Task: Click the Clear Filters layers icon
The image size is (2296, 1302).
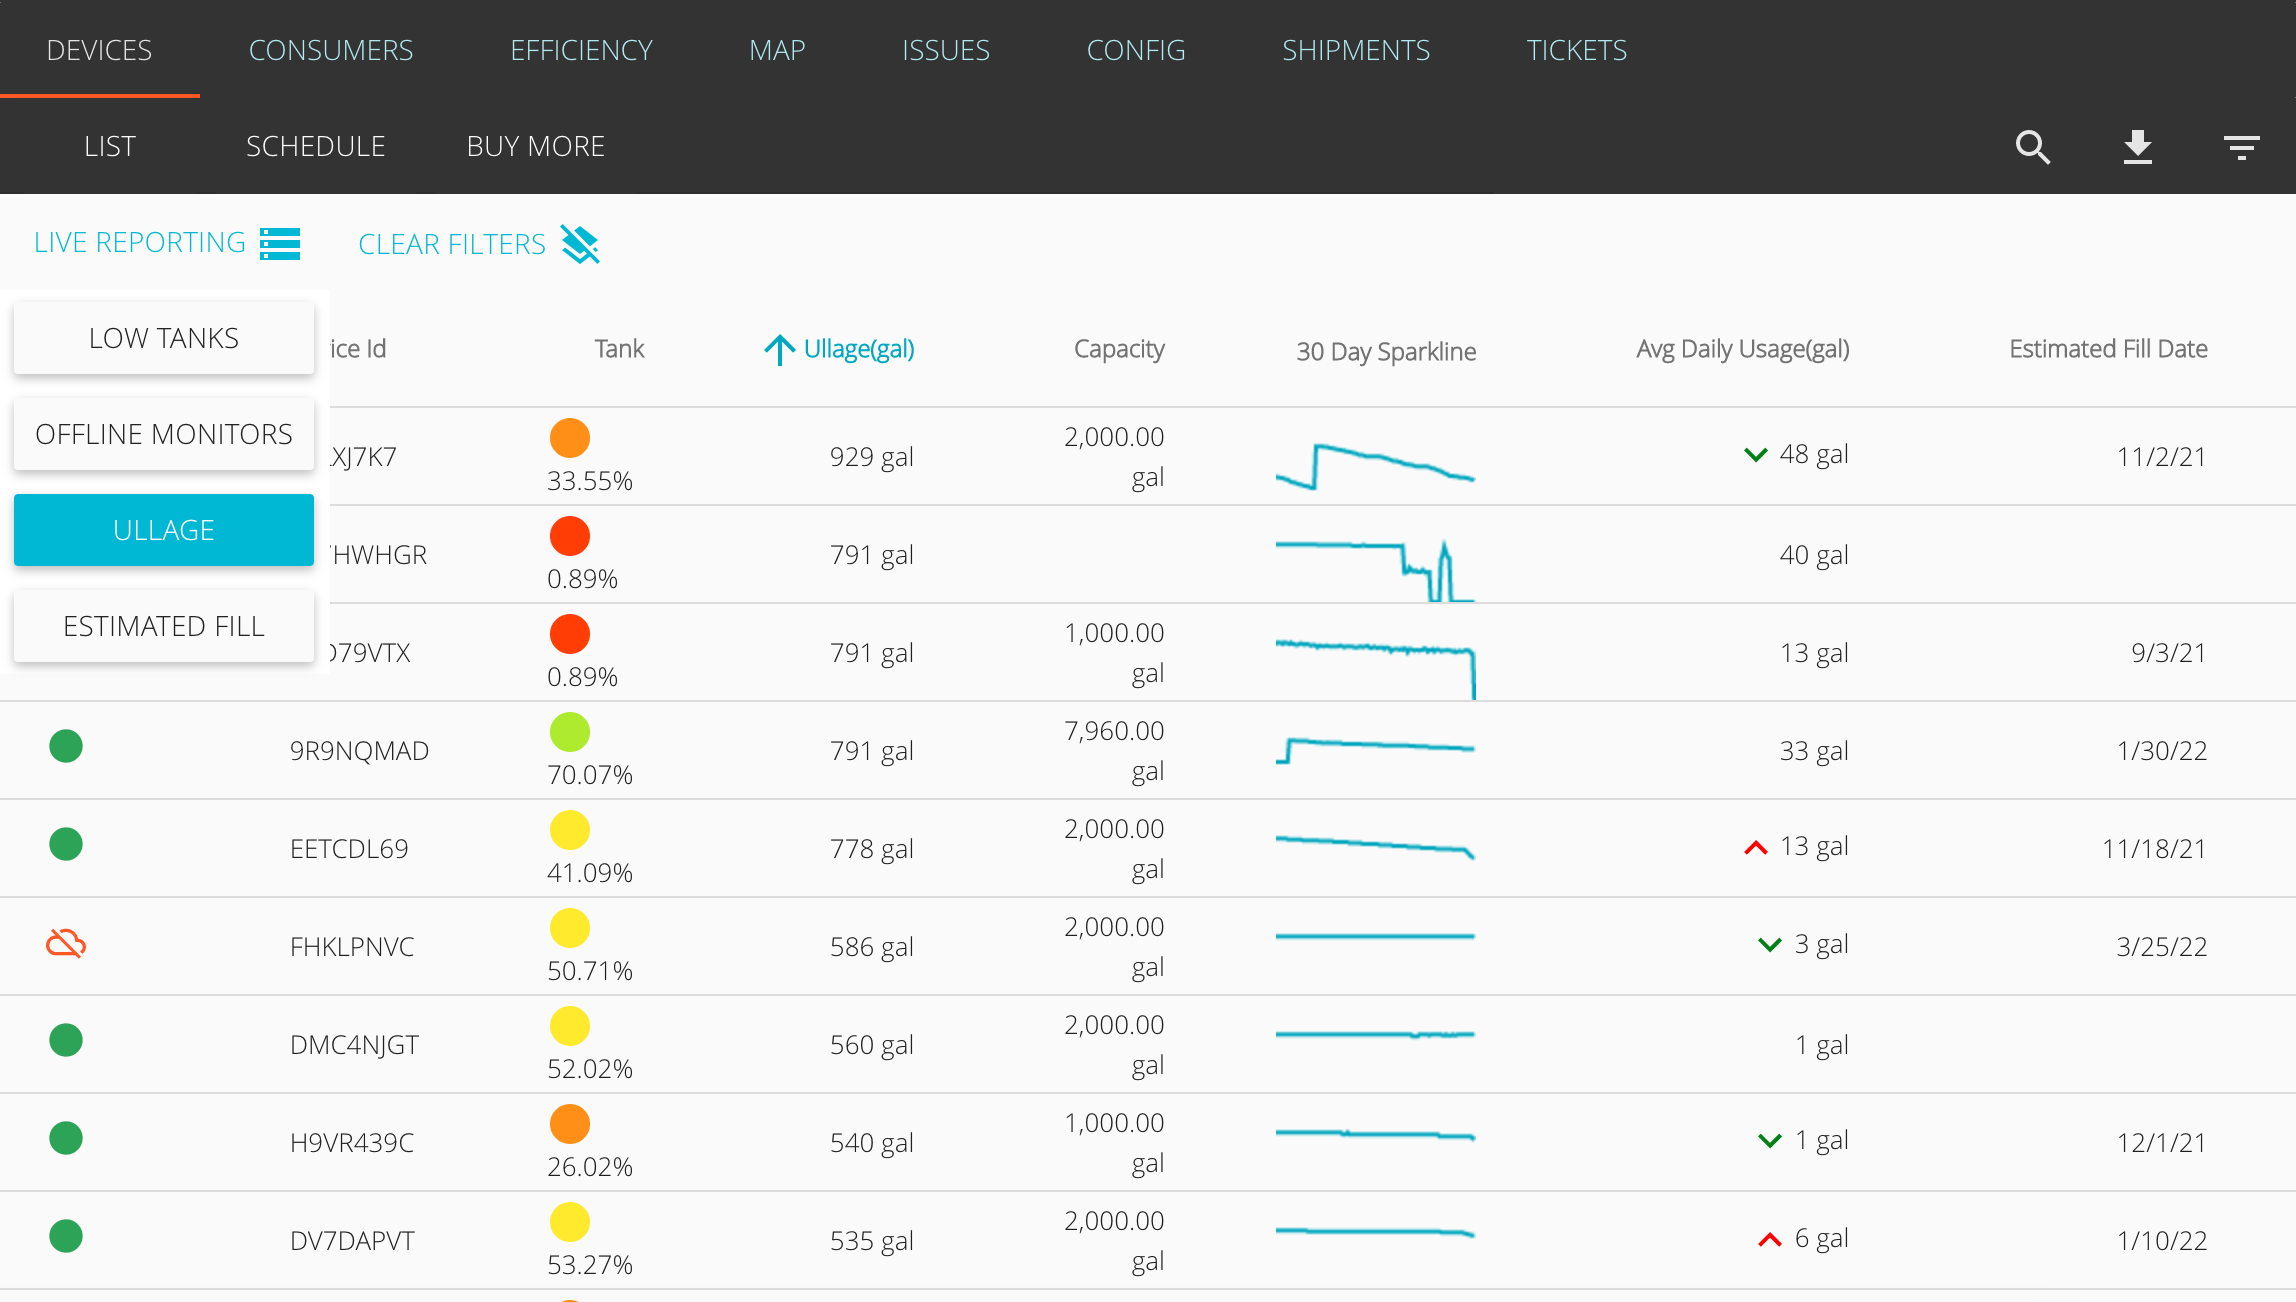Action: point(580,244)
